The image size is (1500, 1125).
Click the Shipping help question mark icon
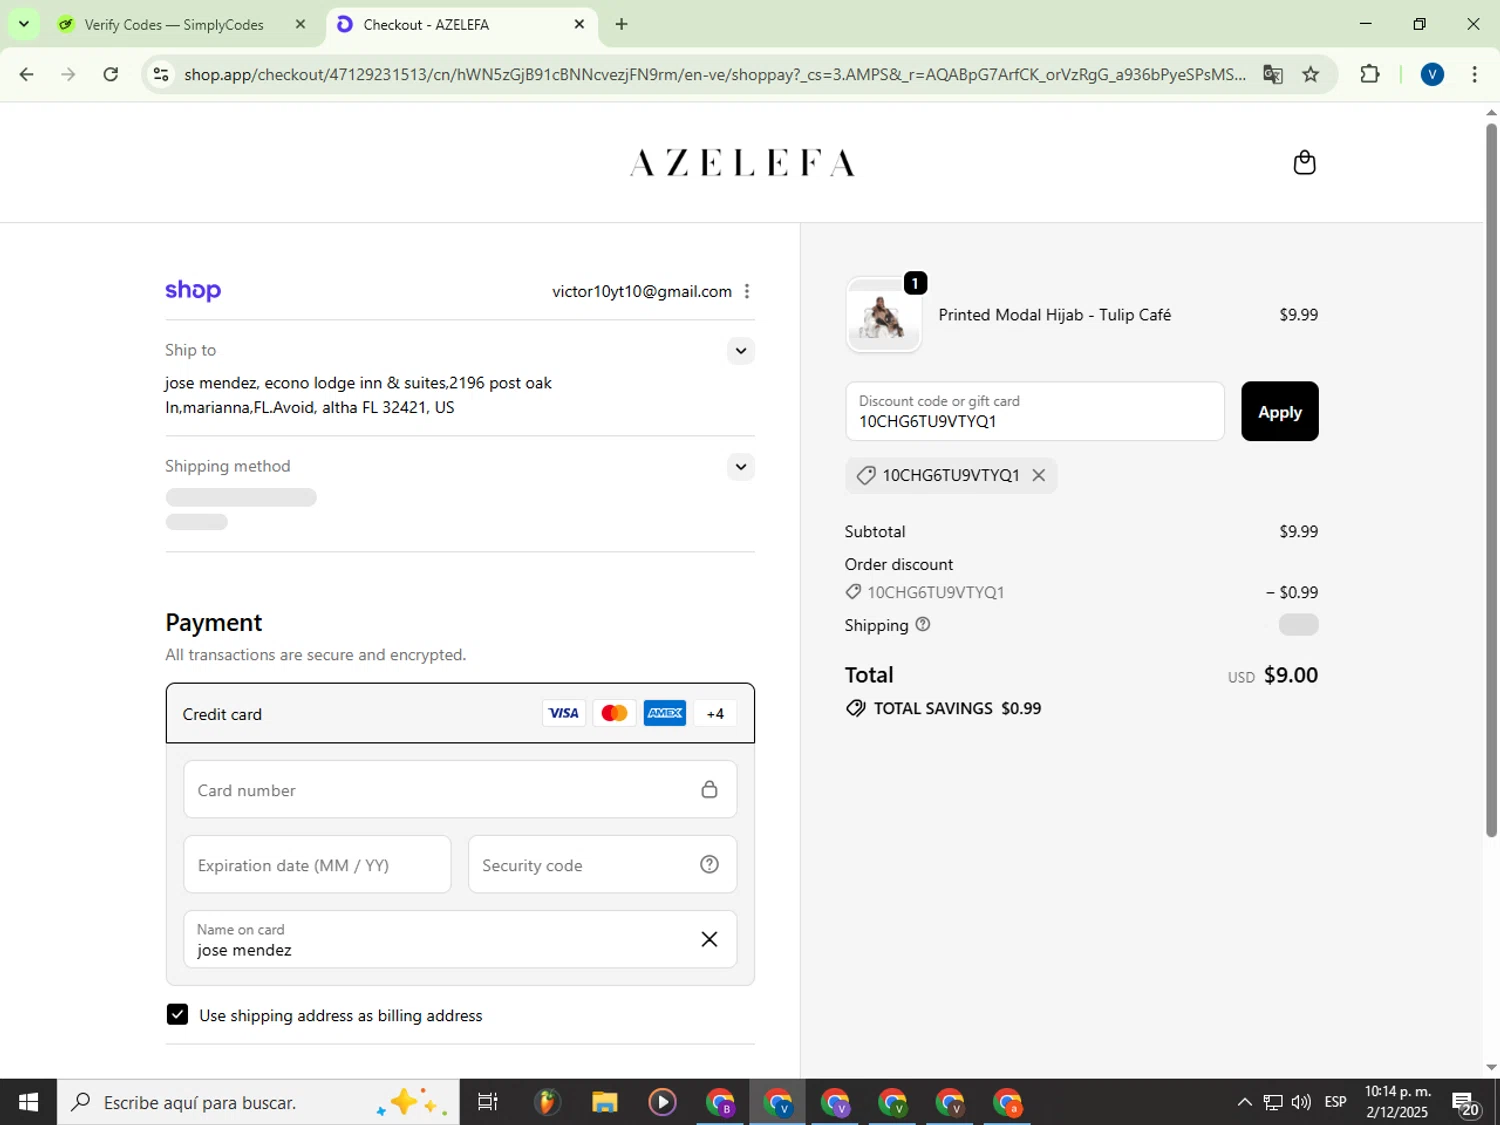[x=923, y=624]
